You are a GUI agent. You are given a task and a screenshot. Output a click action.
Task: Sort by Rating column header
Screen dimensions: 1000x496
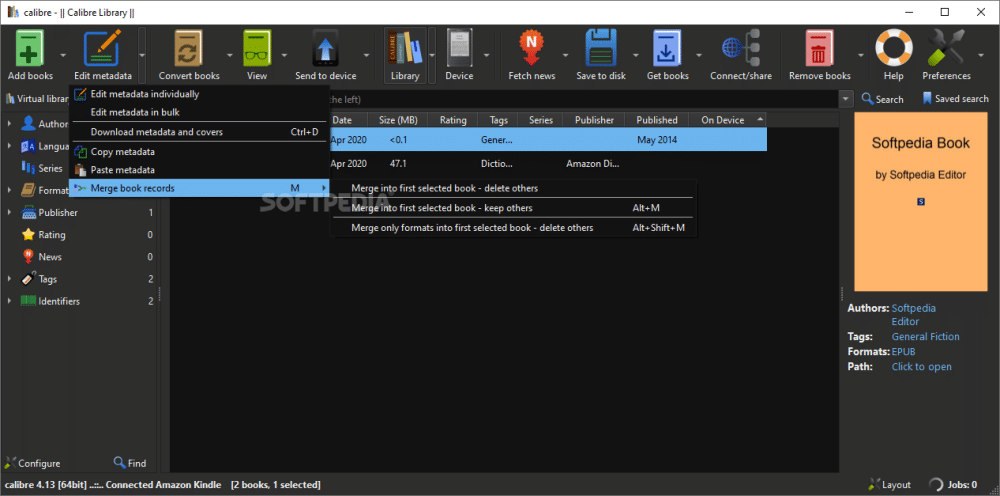point(453,120)
